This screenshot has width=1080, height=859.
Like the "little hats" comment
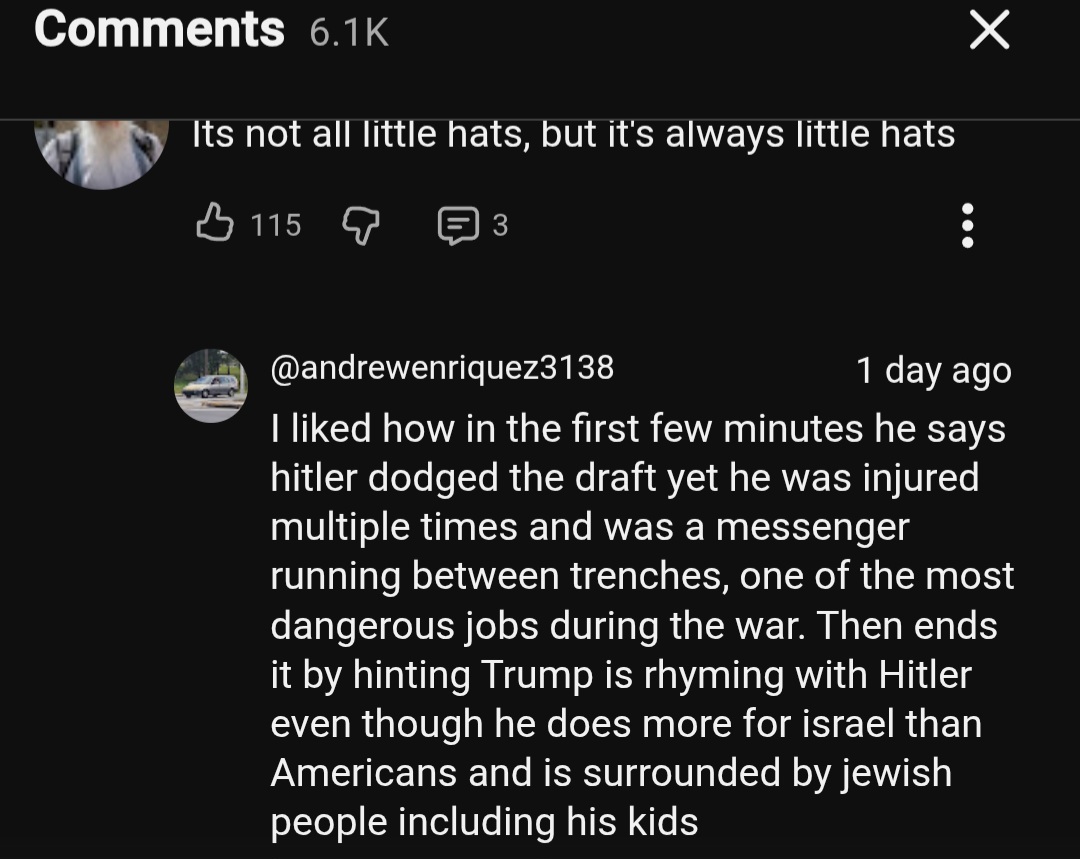211,224
